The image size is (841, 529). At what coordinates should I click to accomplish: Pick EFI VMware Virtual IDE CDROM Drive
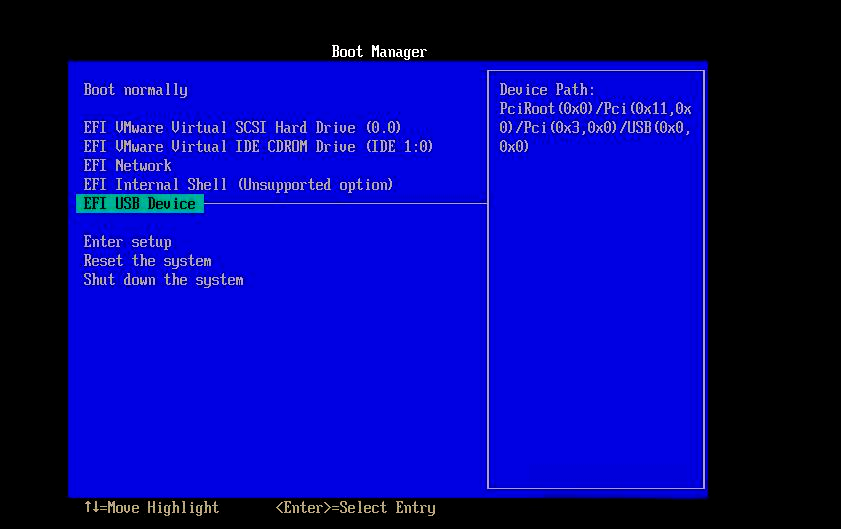pos(258,147)
